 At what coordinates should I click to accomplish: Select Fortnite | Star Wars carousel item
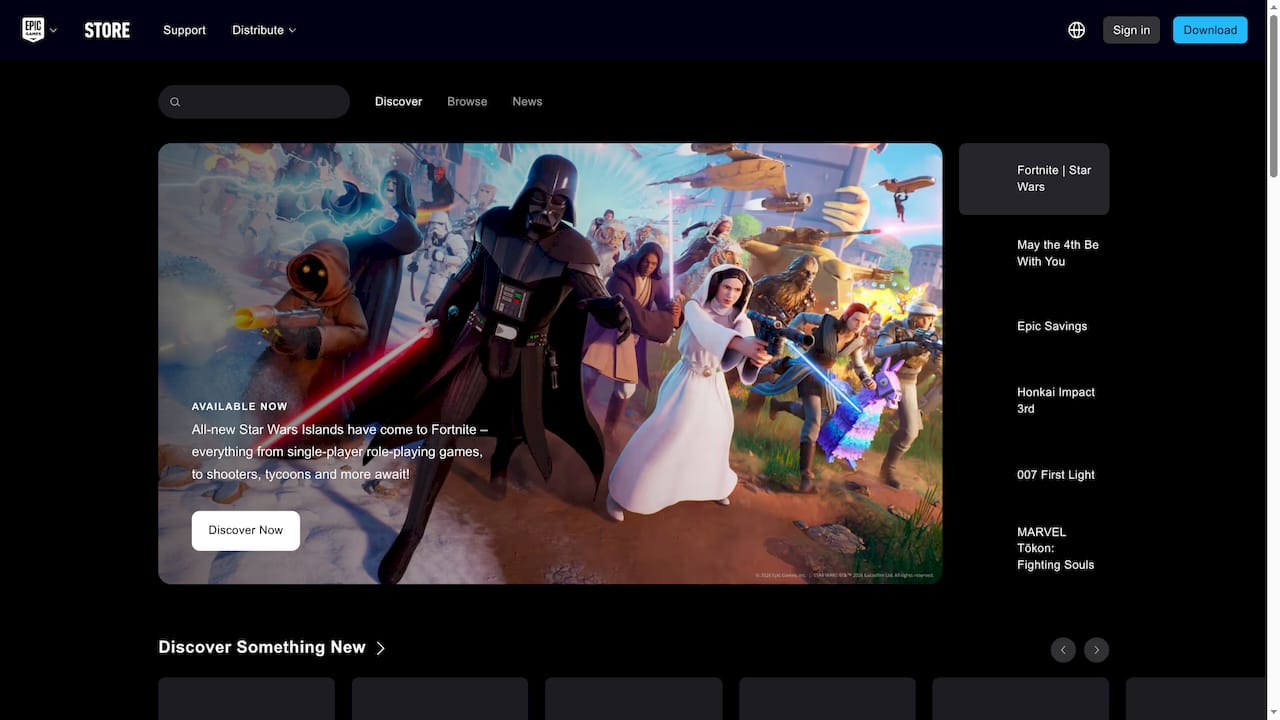pos(1034,179)
